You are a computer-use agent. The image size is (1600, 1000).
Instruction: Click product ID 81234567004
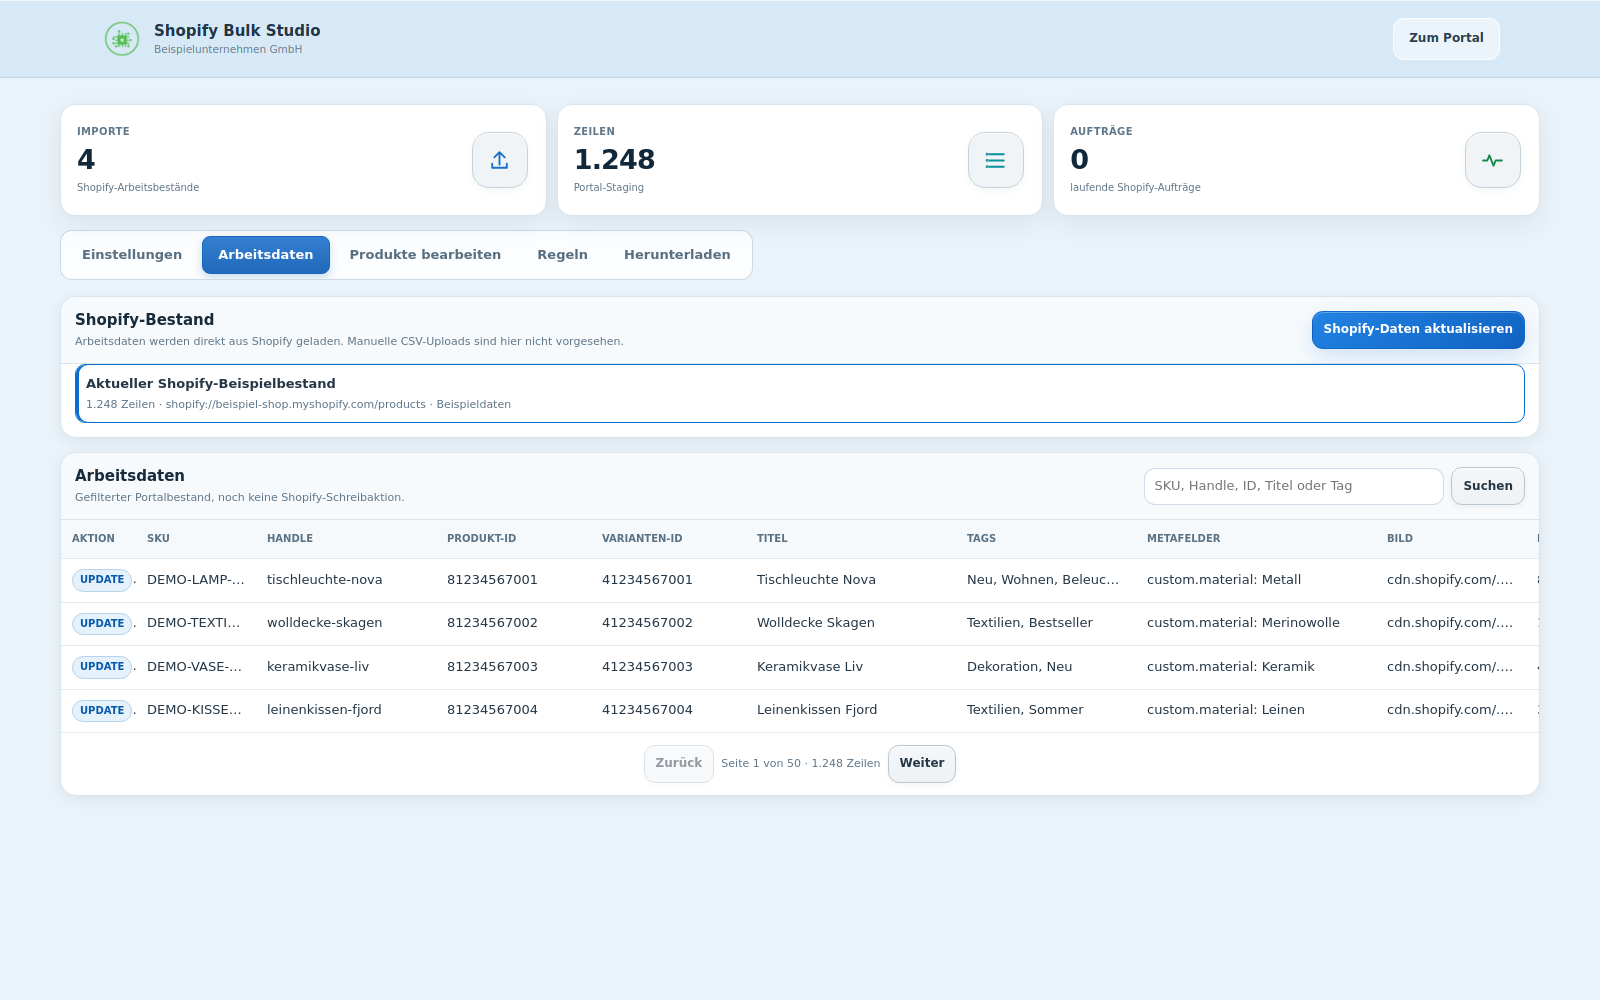[492, 710]
